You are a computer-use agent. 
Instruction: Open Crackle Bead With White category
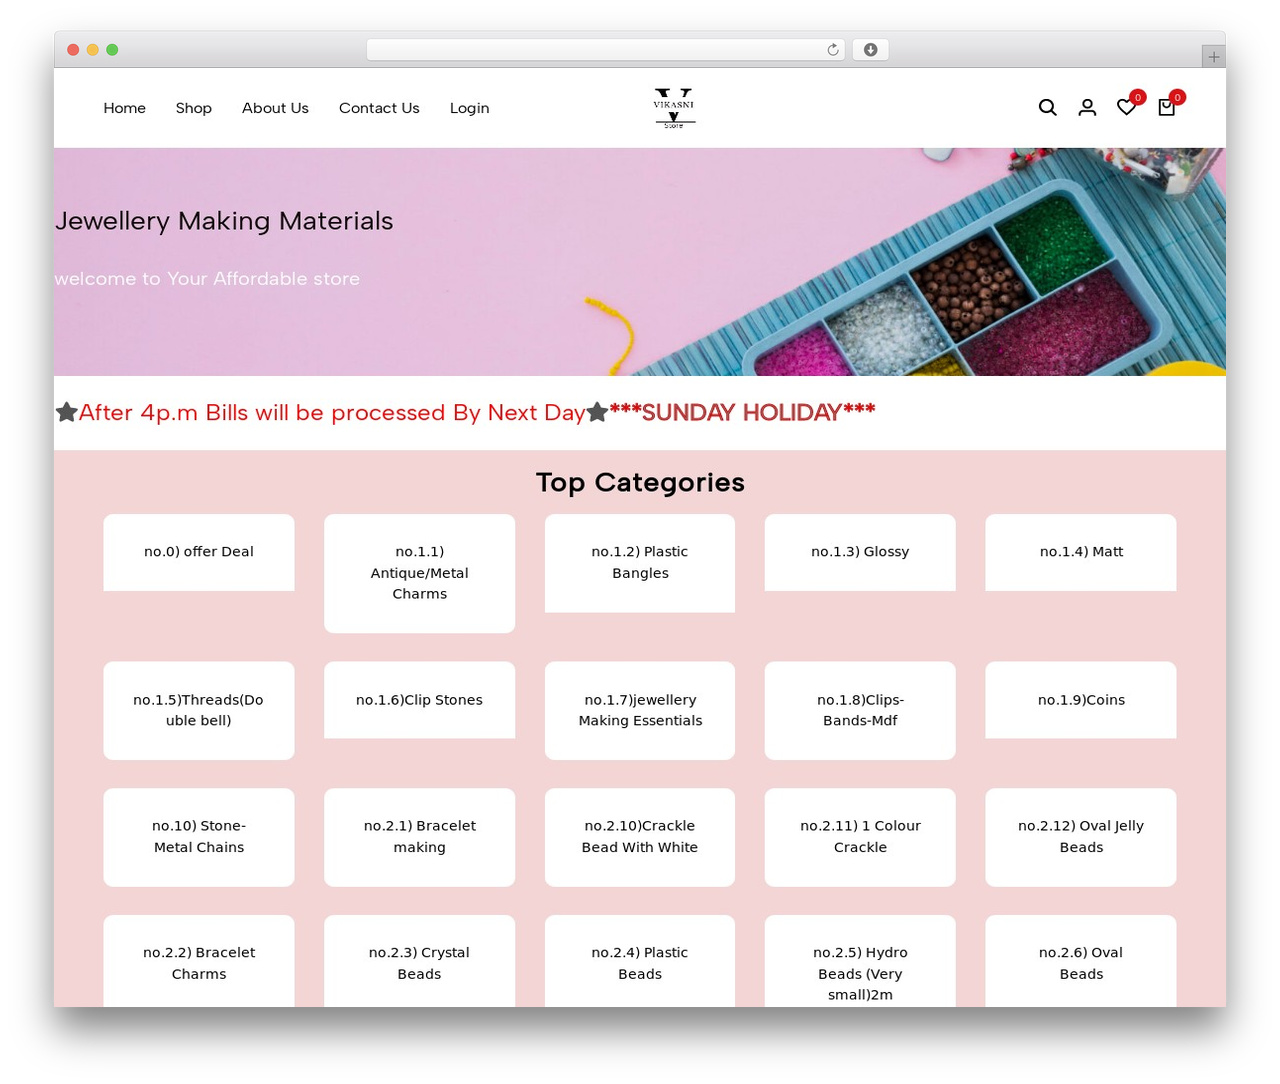[x=640, y=837]
